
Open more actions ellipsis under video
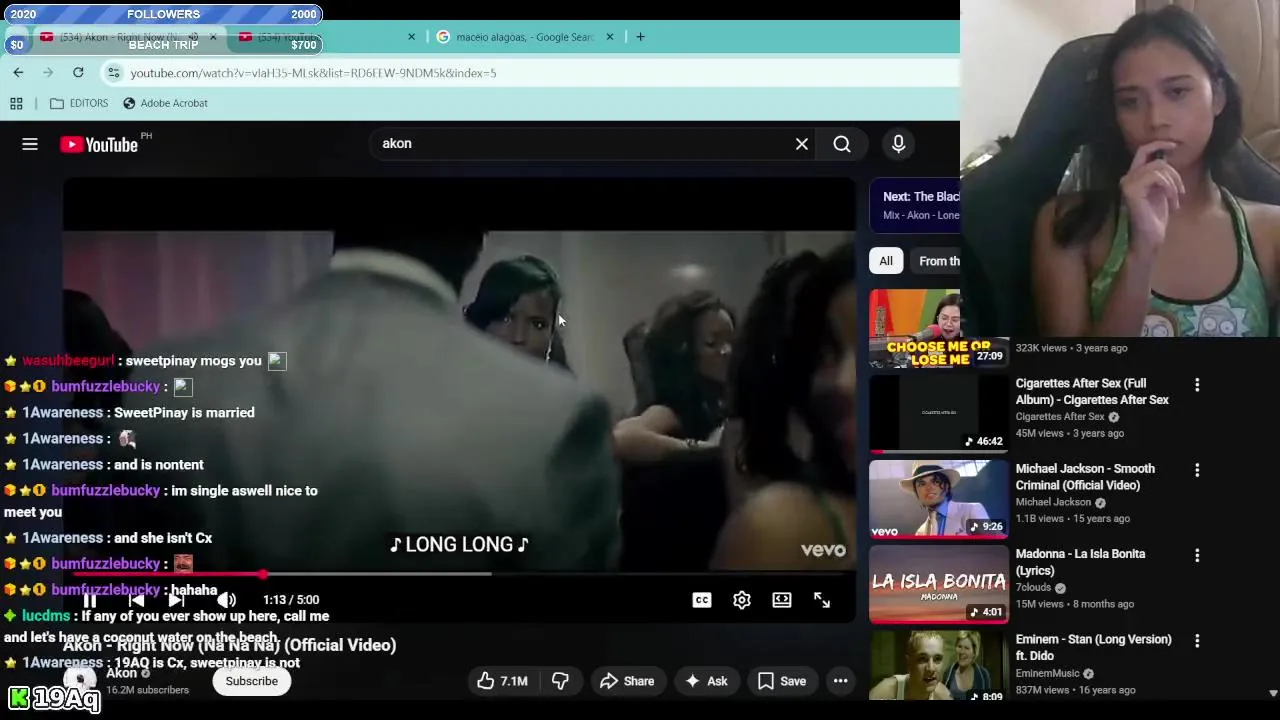pyautogui.click(x=841, y=681)
